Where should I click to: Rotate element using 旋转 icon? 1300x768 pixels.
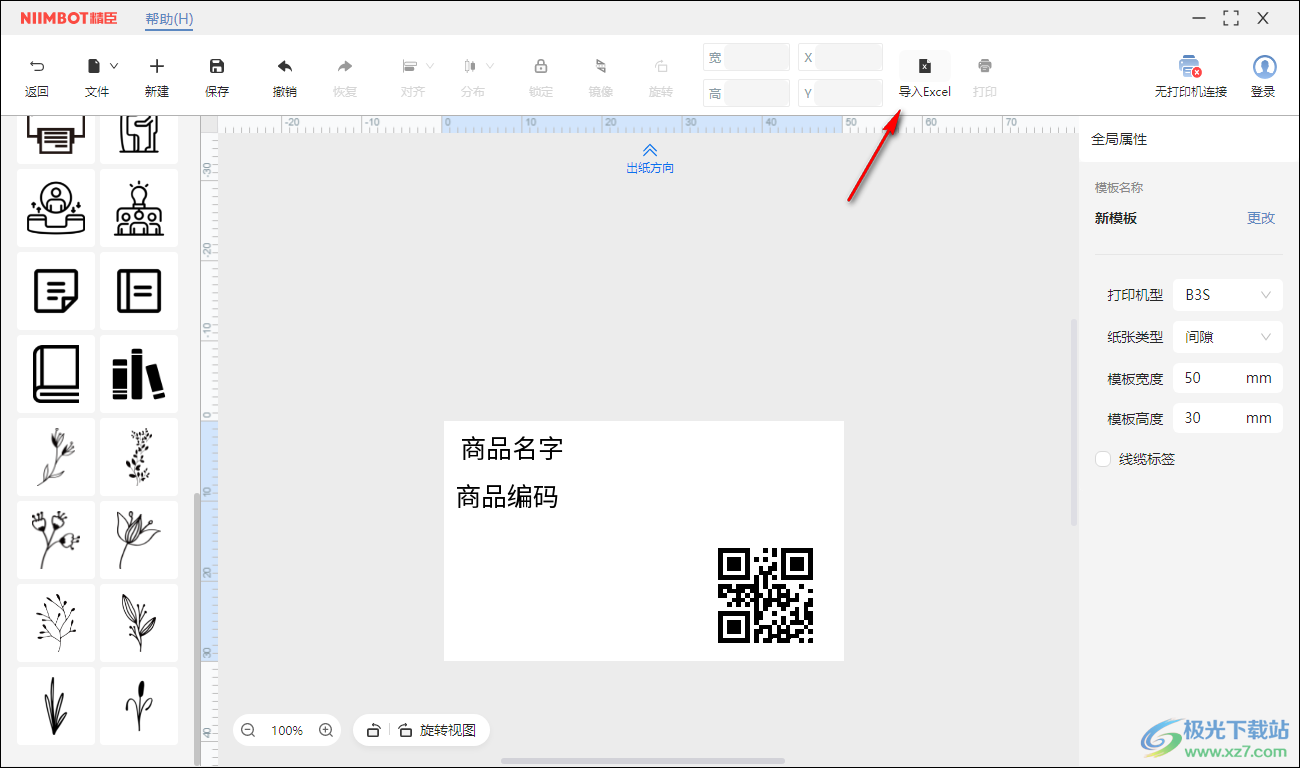(x=661, y=66)
